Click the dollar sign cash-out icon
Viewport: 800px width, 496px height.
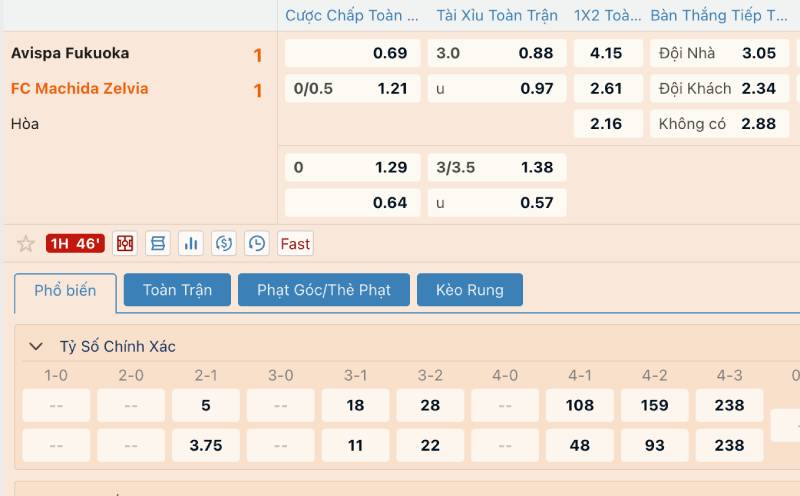coord(224,244)
